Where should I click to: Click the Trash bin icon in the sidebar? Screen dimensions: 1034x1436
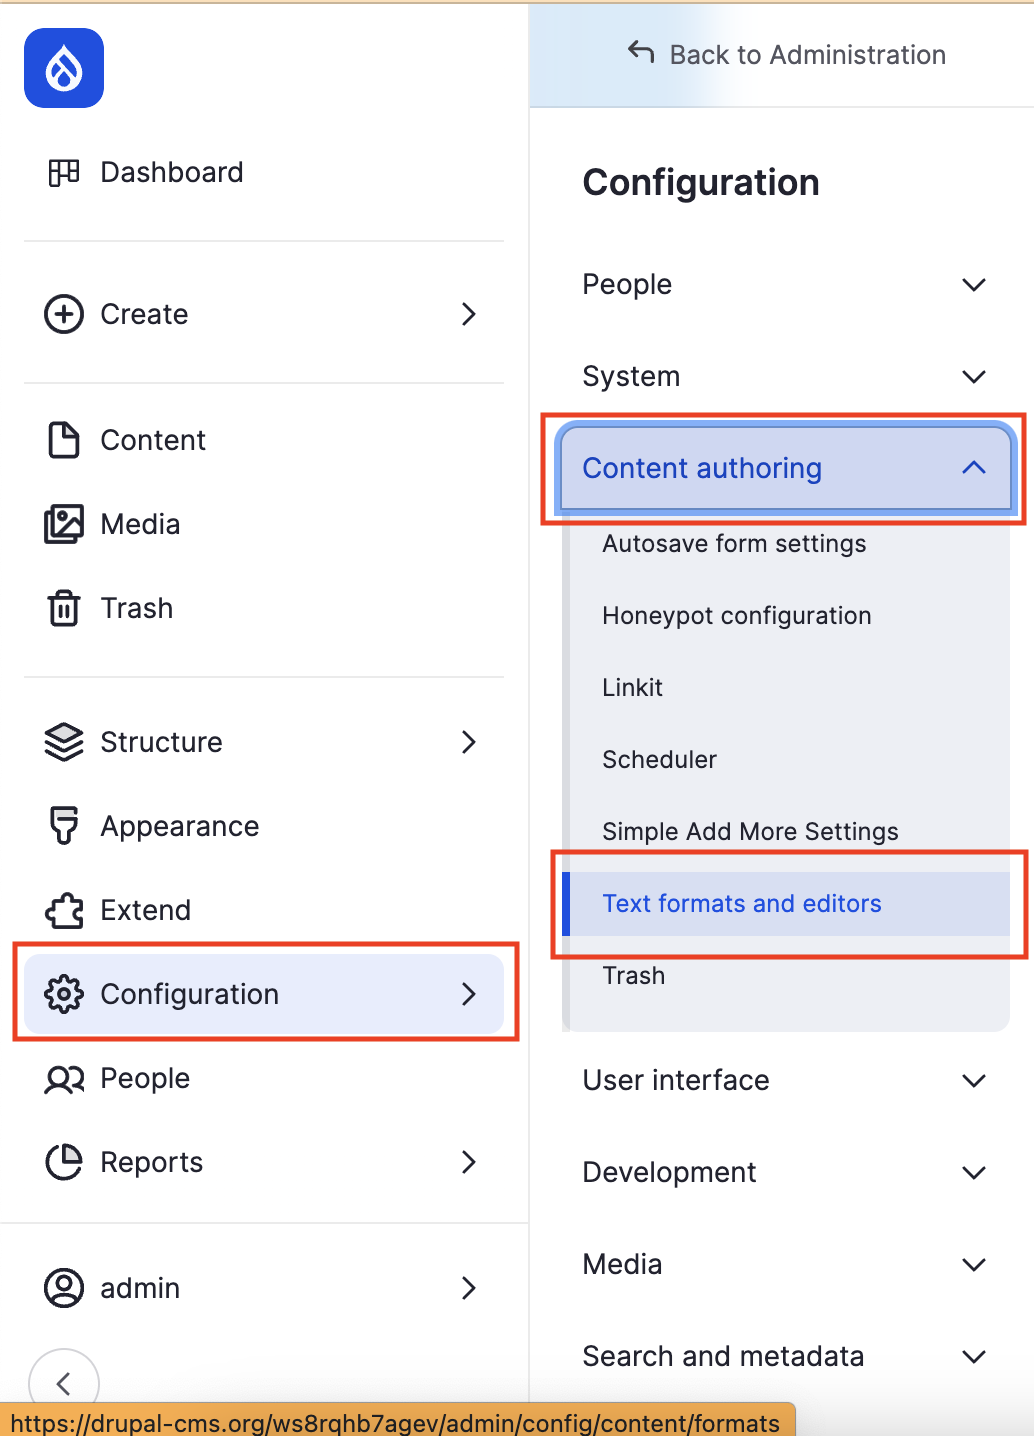tap(64, 608)
